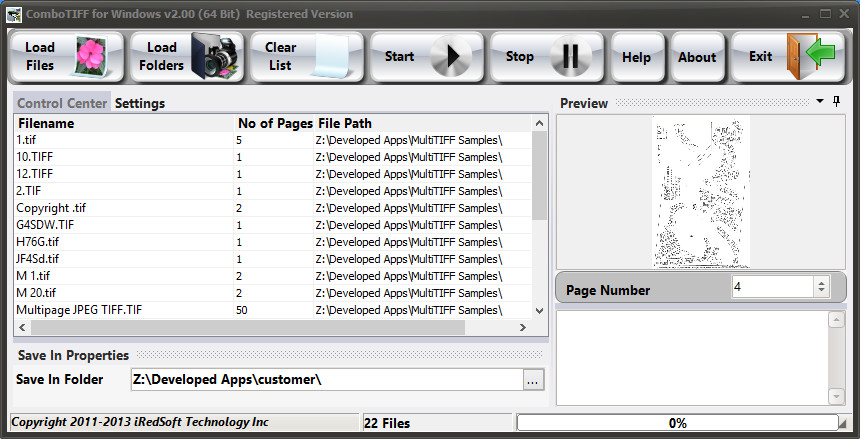860x439 pixels.
Task: Sort by the No of Pages column header
Action: (x=275, y=123)
